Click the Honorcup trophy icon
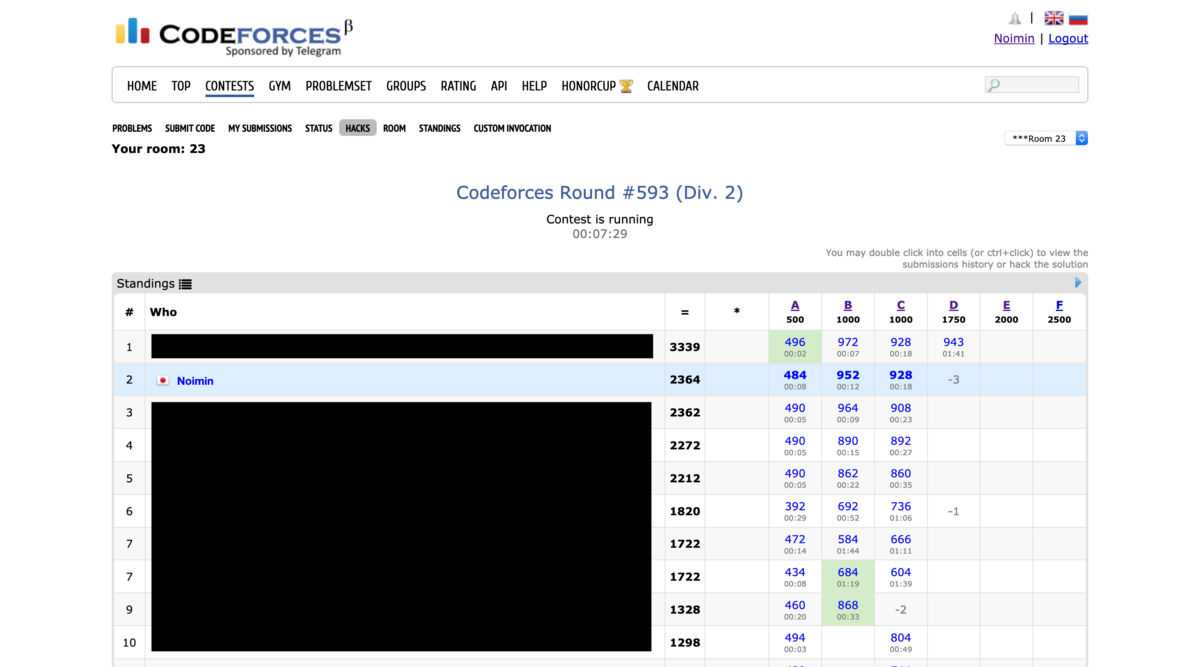This screenshot has height=667, width=1200. [x=626, y=86]
